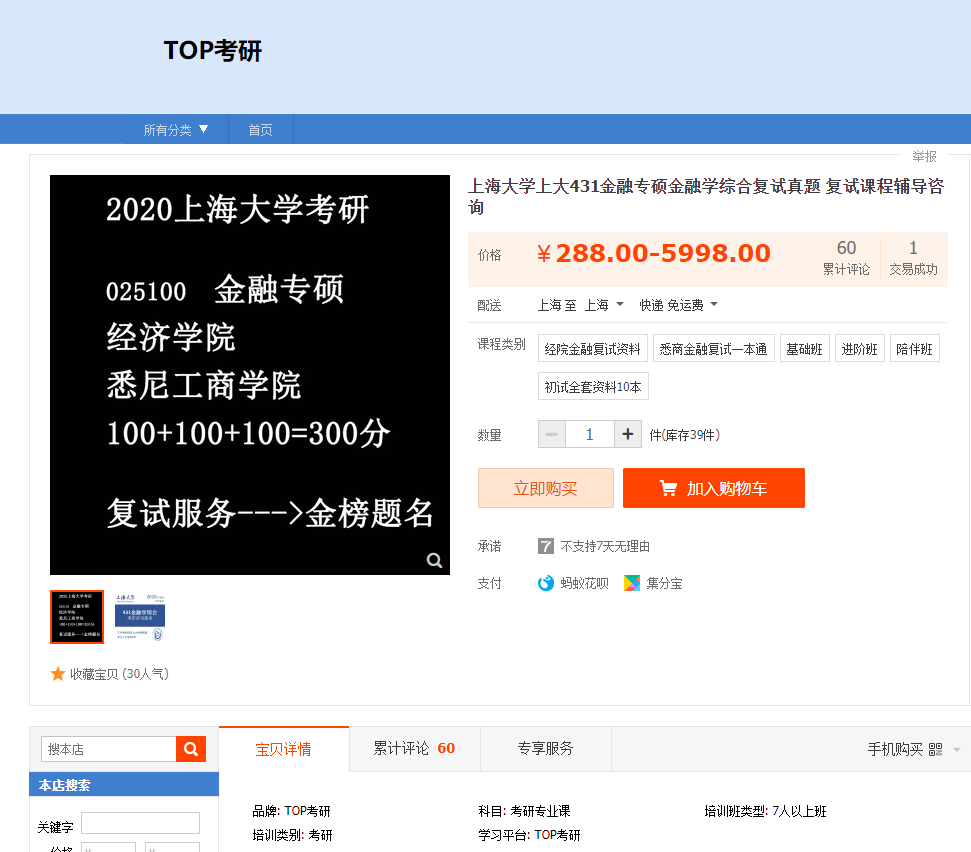
Task: Click the 搜本店 search input field
Action: 109,749
